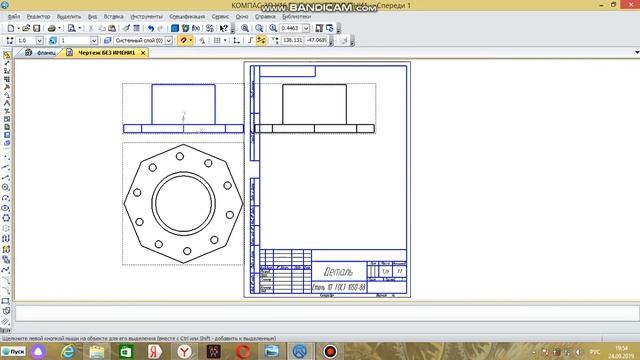Click the Open file icon
This screenshot has height=360, width=640.
coord(26,28)
